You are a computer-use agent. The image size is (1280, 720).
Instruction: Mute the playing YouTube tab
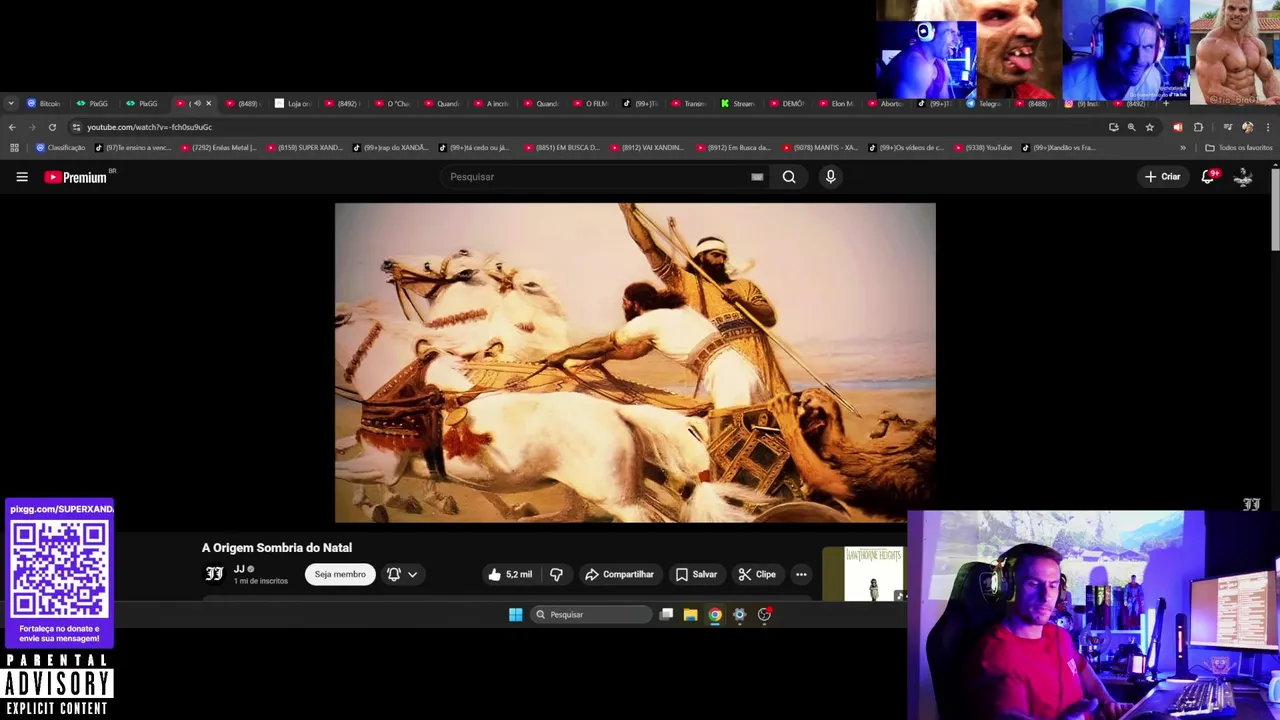click(197, 103)
